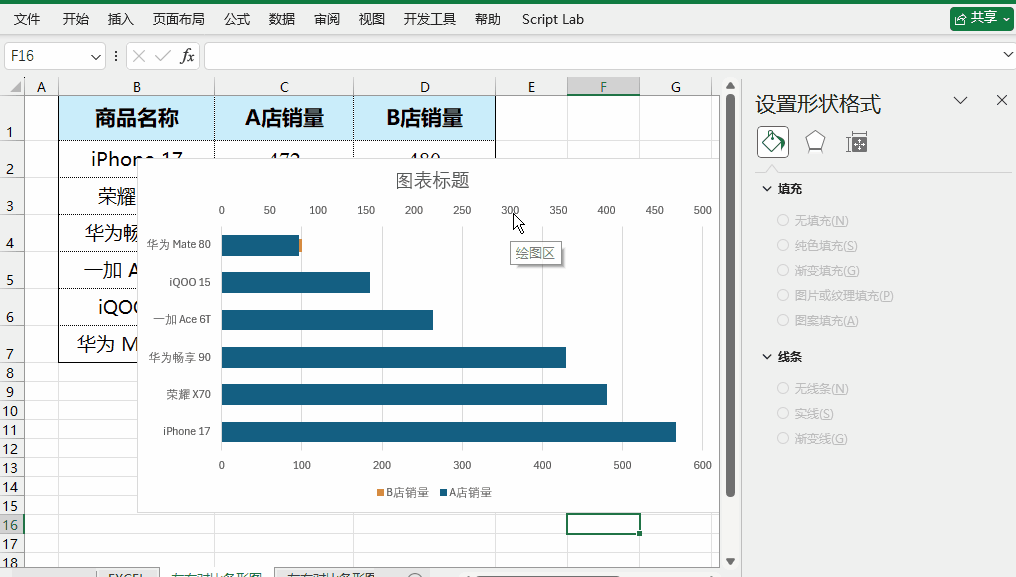Click the 商品名称 header cell
Viewport: 1016px width, 577px height.
click(137, 118)
